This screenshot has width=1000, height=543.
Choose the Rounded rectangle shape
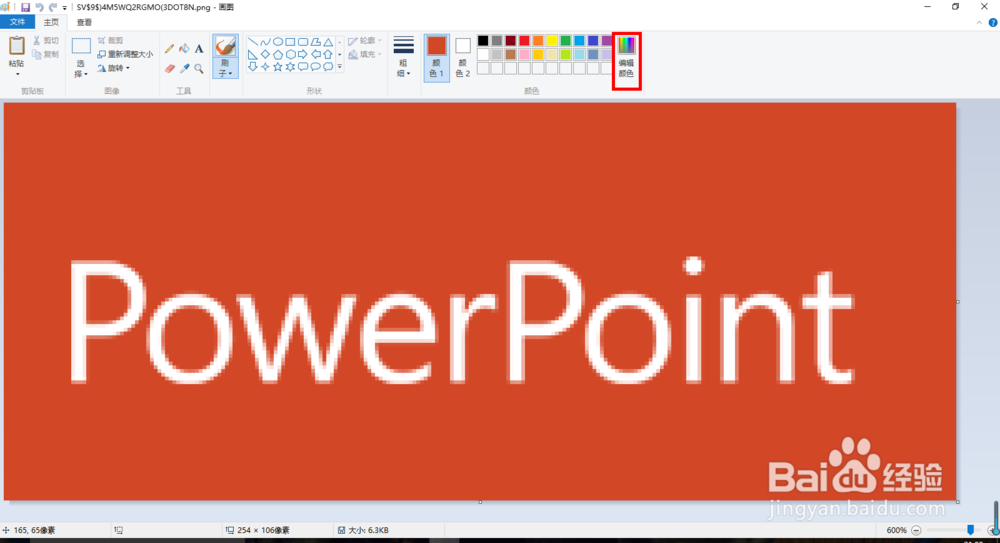tap(303, 42)
